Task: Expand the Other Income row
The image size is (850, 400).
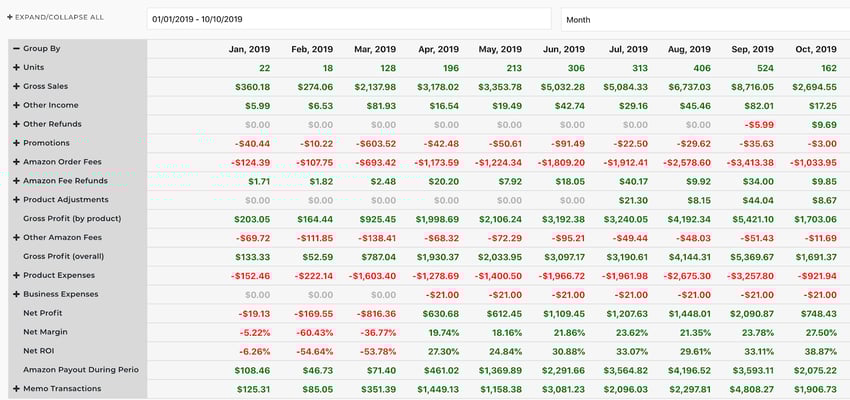Action: (16, 105)
